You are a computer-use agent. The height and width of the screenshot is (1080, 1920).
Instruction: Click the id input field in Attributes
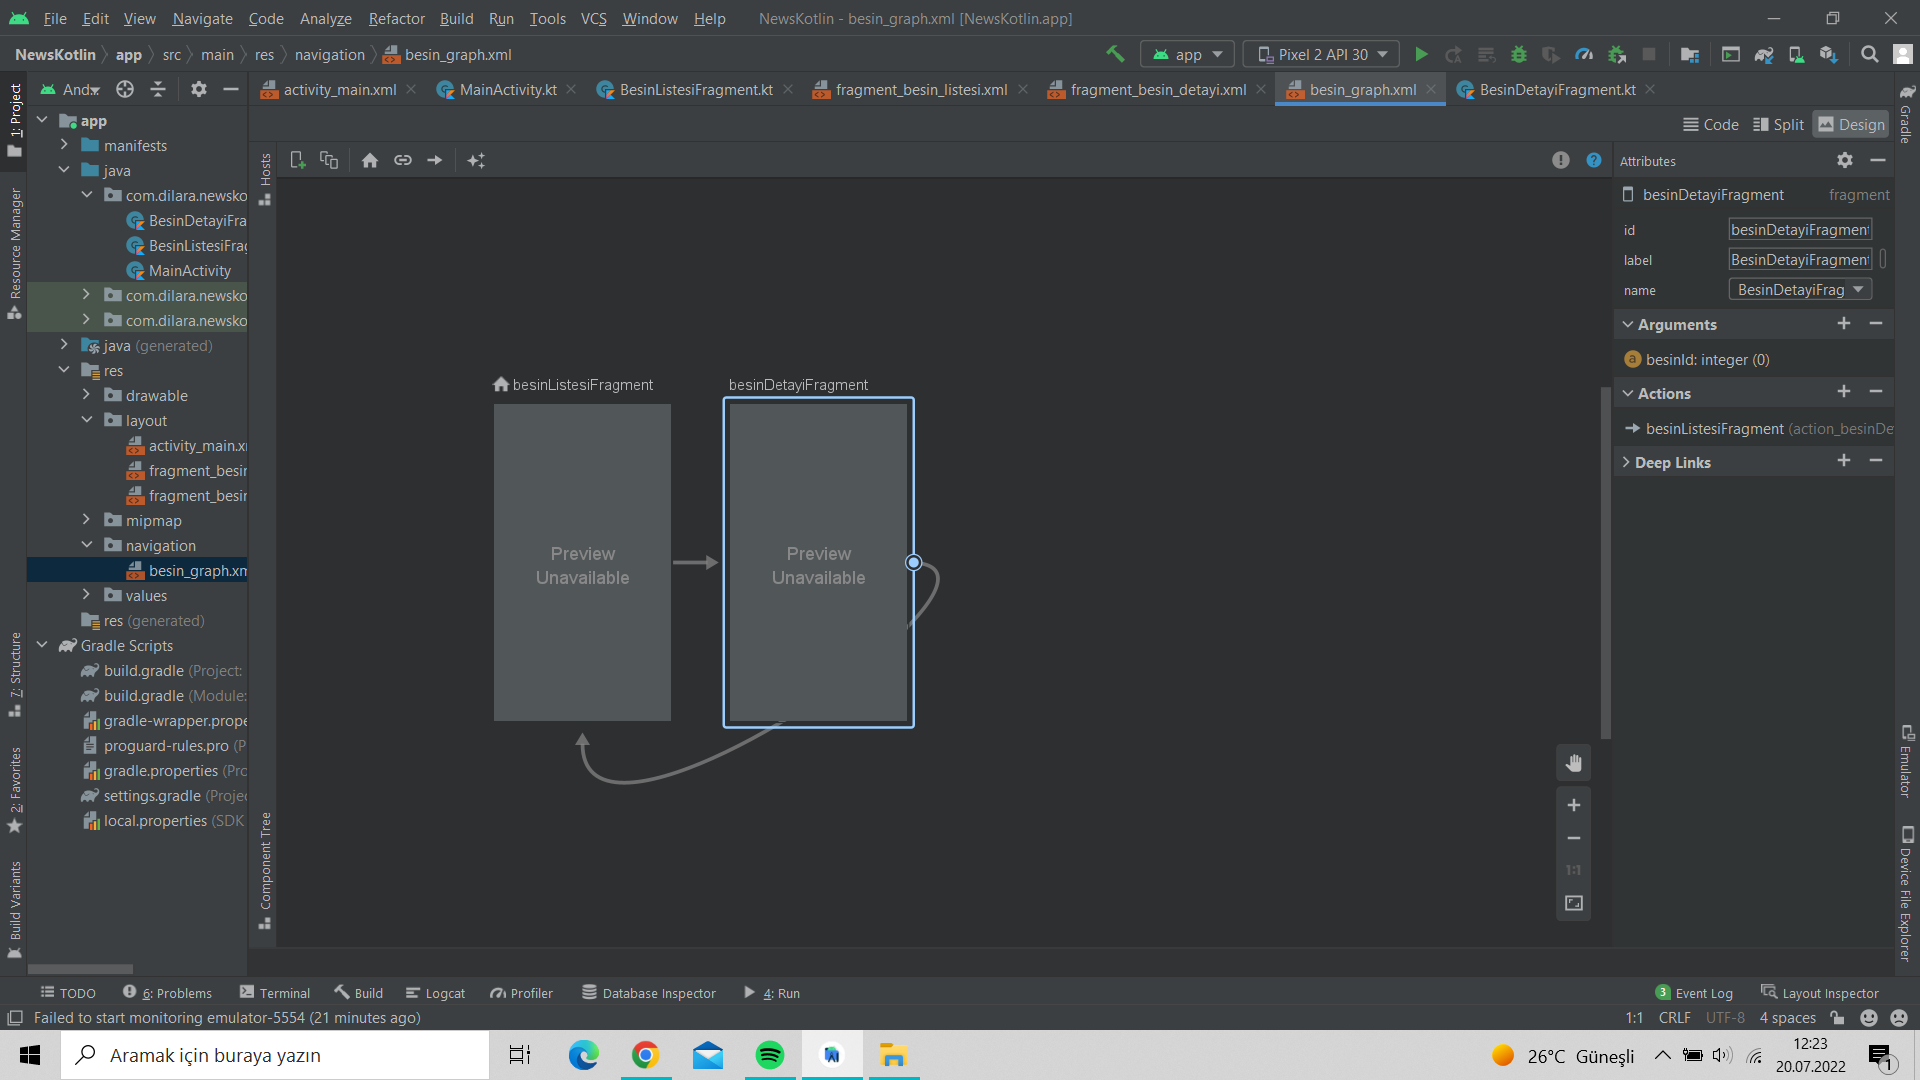[1799, 230]
